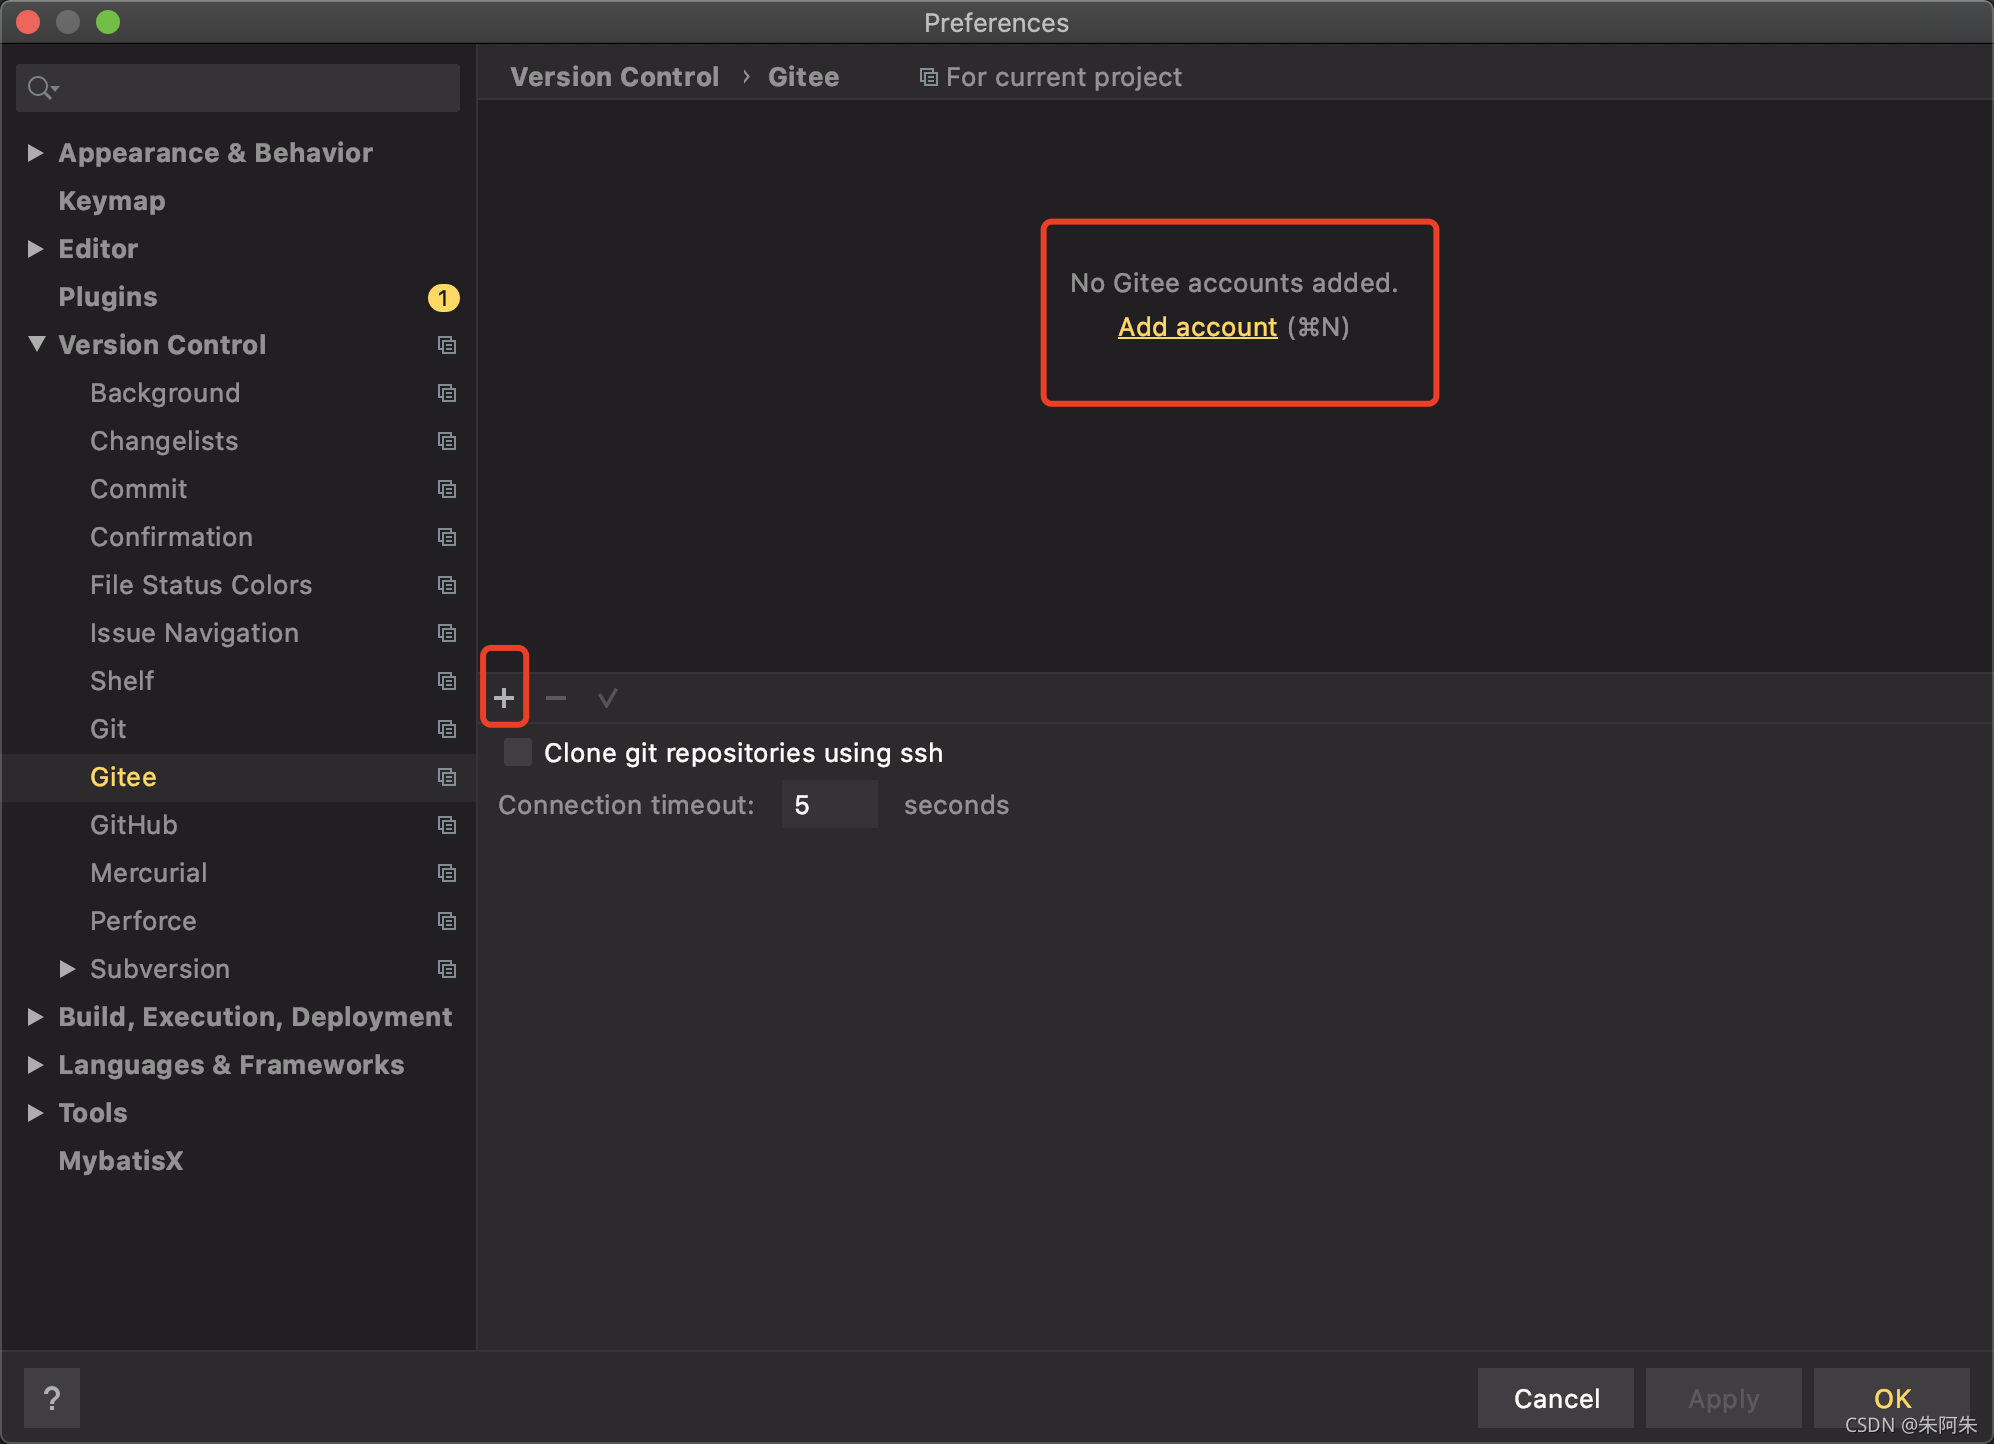Select Git under Version Control
This screenshot has width=1994, height=1444.
(x=108, y=729)
